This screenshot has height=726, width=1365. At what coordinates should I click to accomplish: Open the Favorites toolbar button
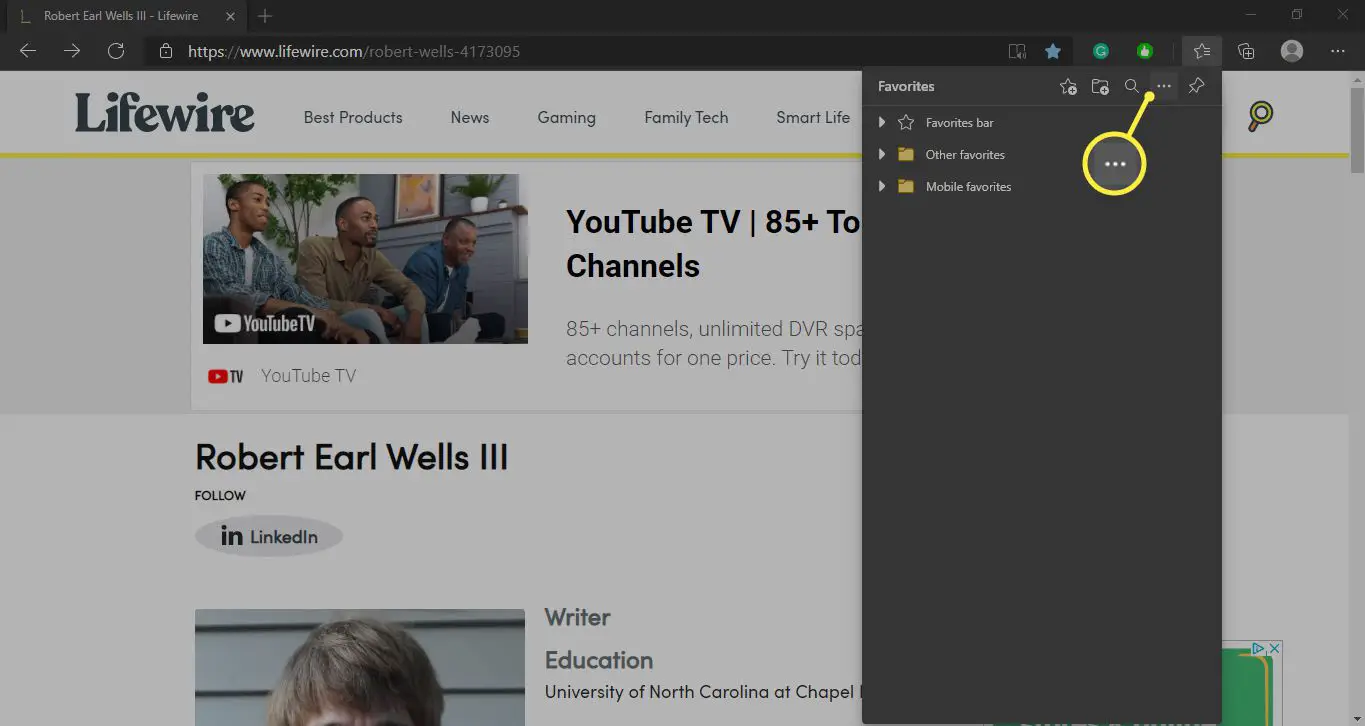(x=1202, y=51)
